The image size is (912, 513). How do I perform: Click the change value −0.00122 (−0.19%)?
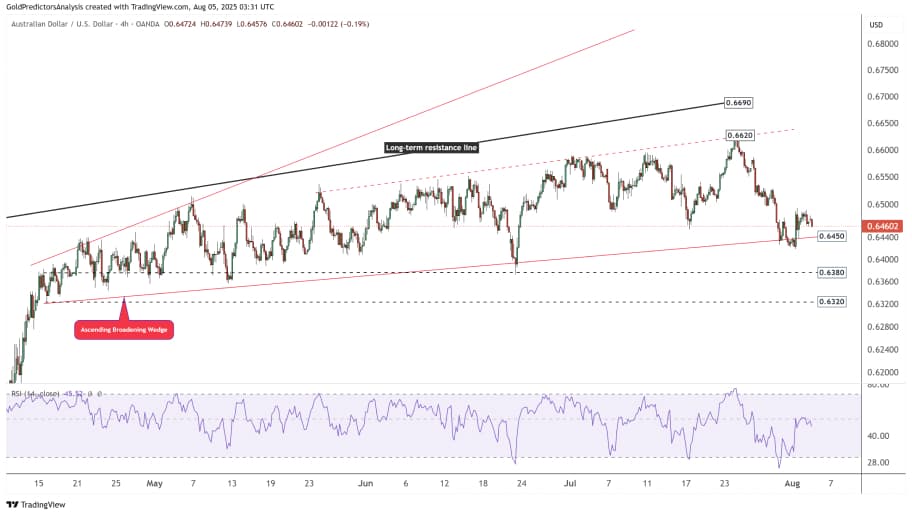coord(339,24)
